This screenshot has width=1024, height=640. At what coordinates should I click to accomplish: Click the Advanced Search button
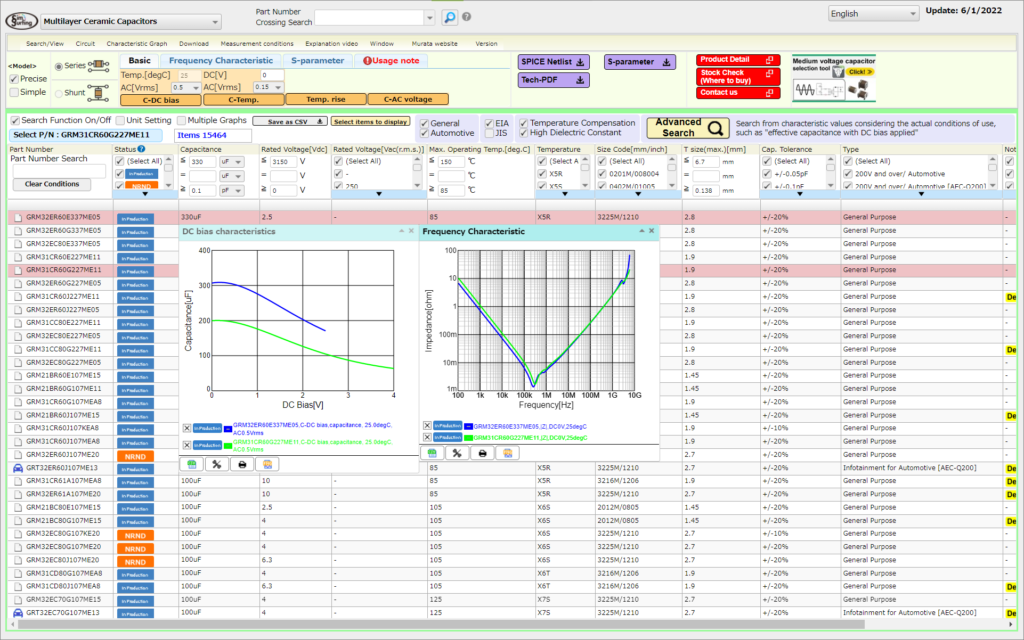[689, 127]
